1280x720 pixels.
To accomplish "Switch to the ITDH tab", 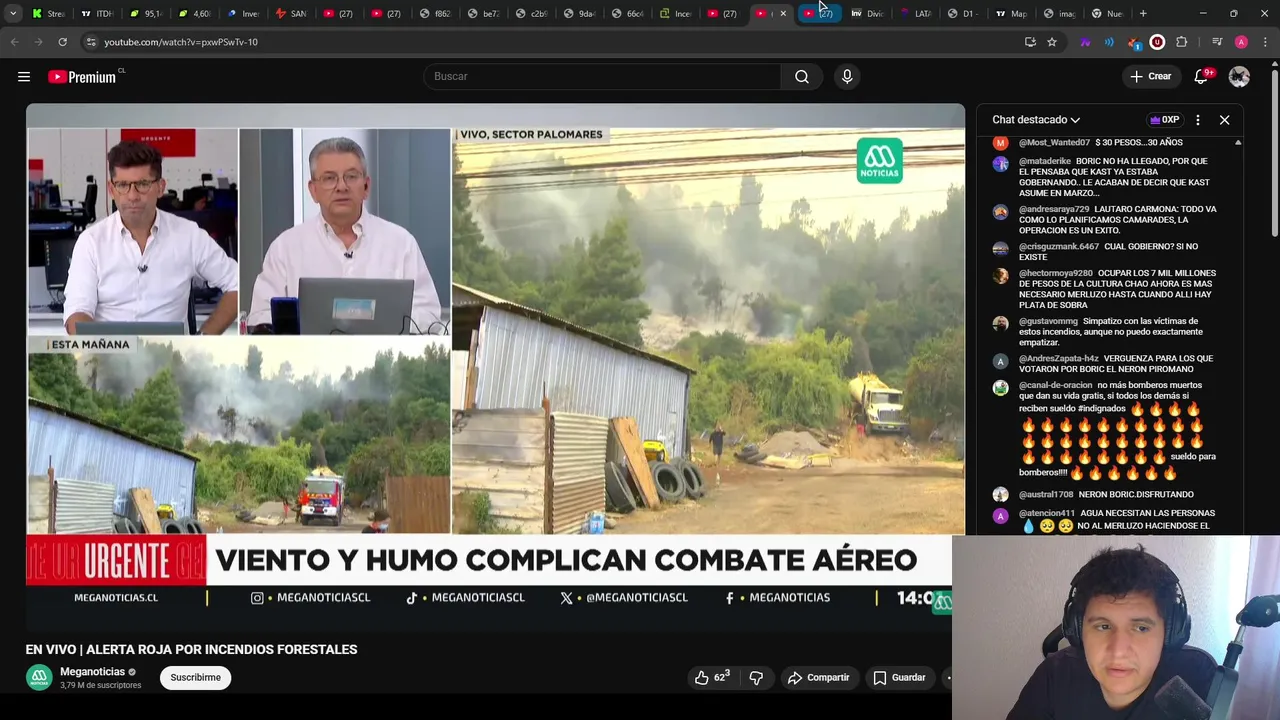I will tap(97, 14).
